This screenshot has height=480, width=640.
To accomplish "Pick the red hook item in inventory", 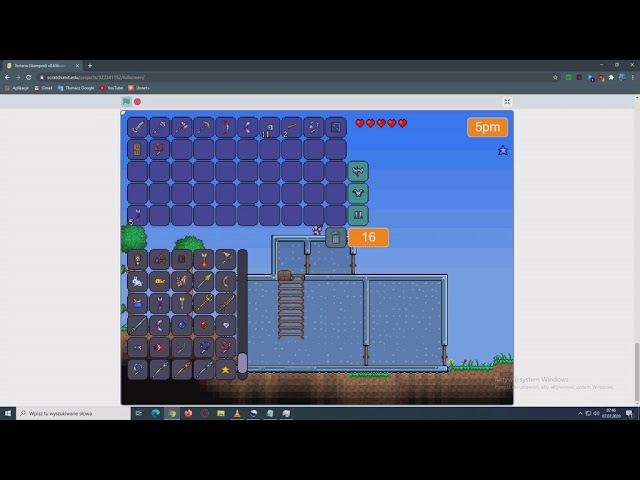I will (159, 149).
